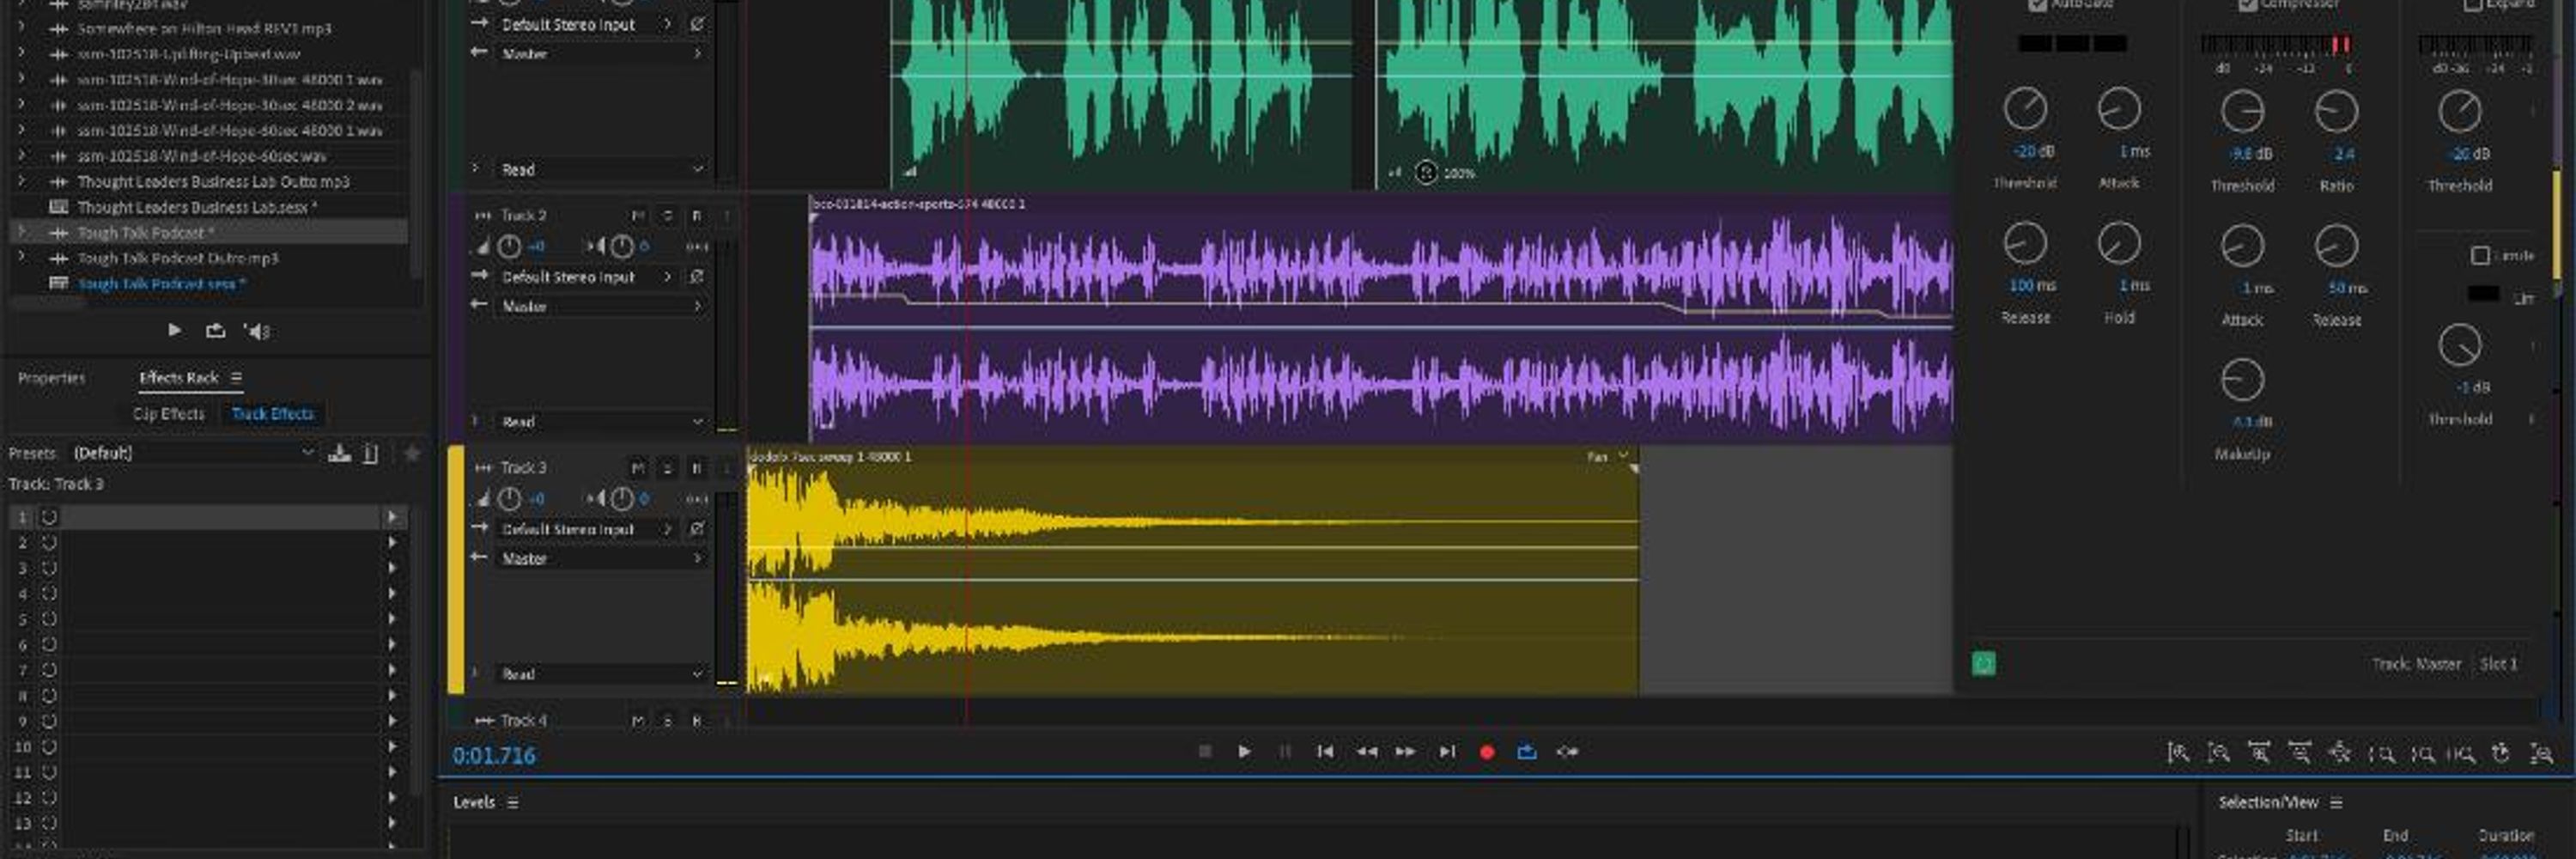Switch to Clip Effects
The height and width of the screenshot is (859, 2576).
click(168, 413)
